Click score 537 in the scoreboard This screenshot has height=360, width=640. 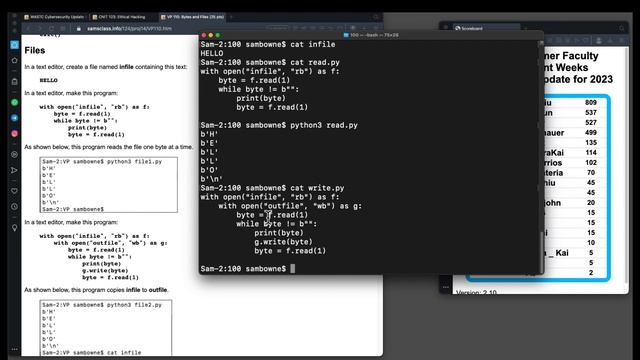point(591,113)
